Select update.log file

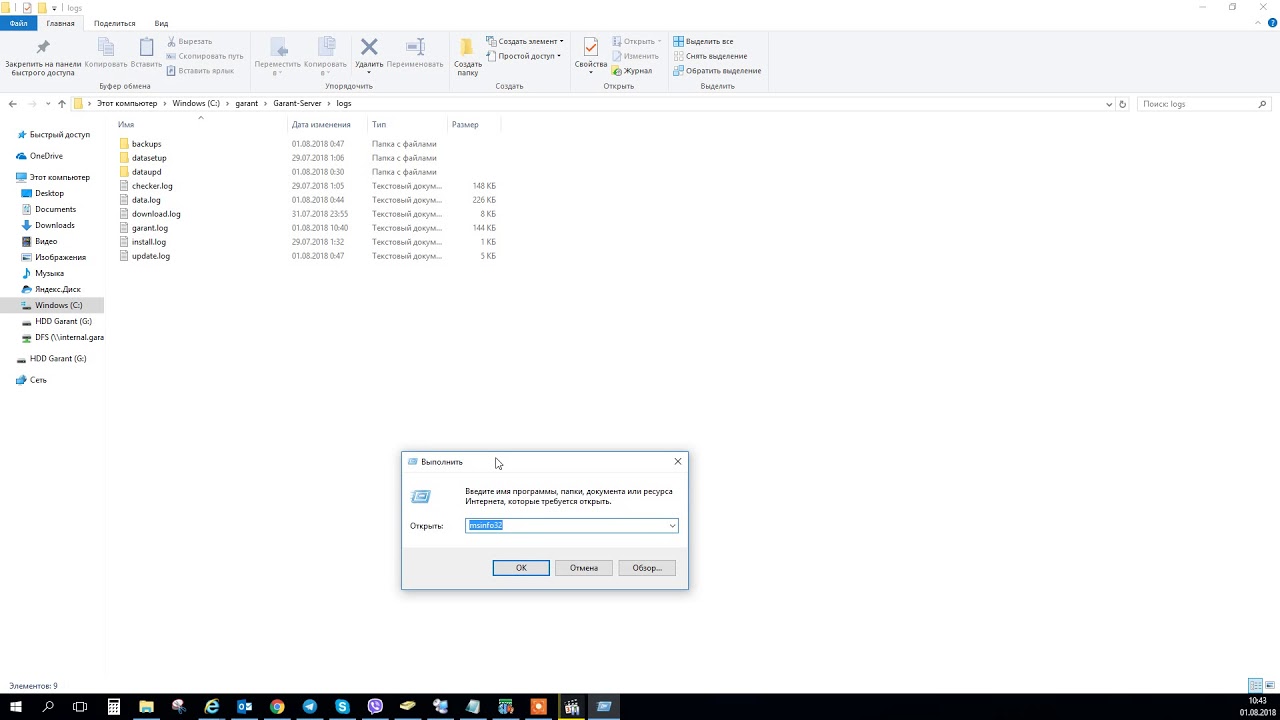[x=151, y=256]
